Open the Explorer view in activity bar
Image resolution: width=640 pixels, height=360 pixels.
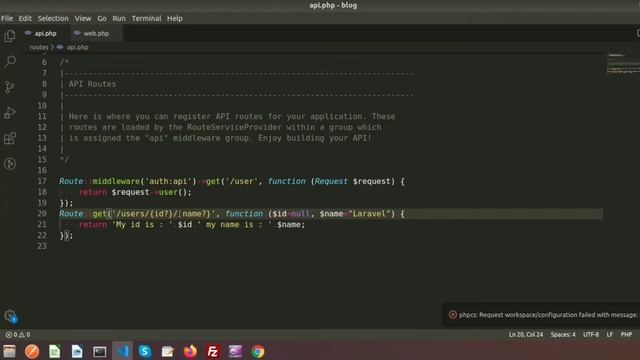tap(10, 36)
